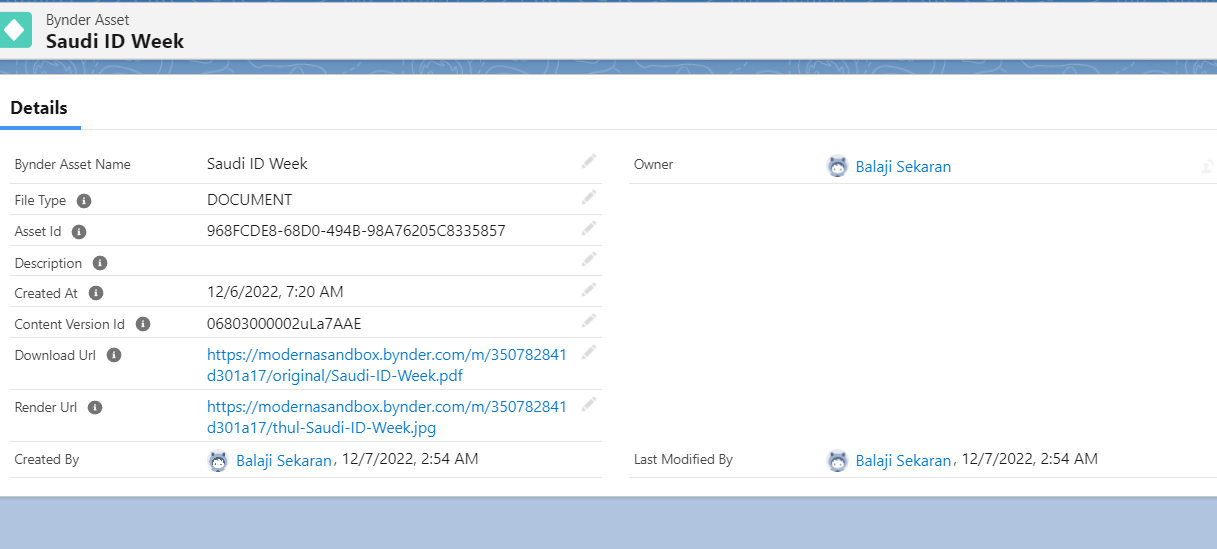Screen dimensions: 1217x549
Task: Click the Bynder Asset header label
Action: (87, 19)
